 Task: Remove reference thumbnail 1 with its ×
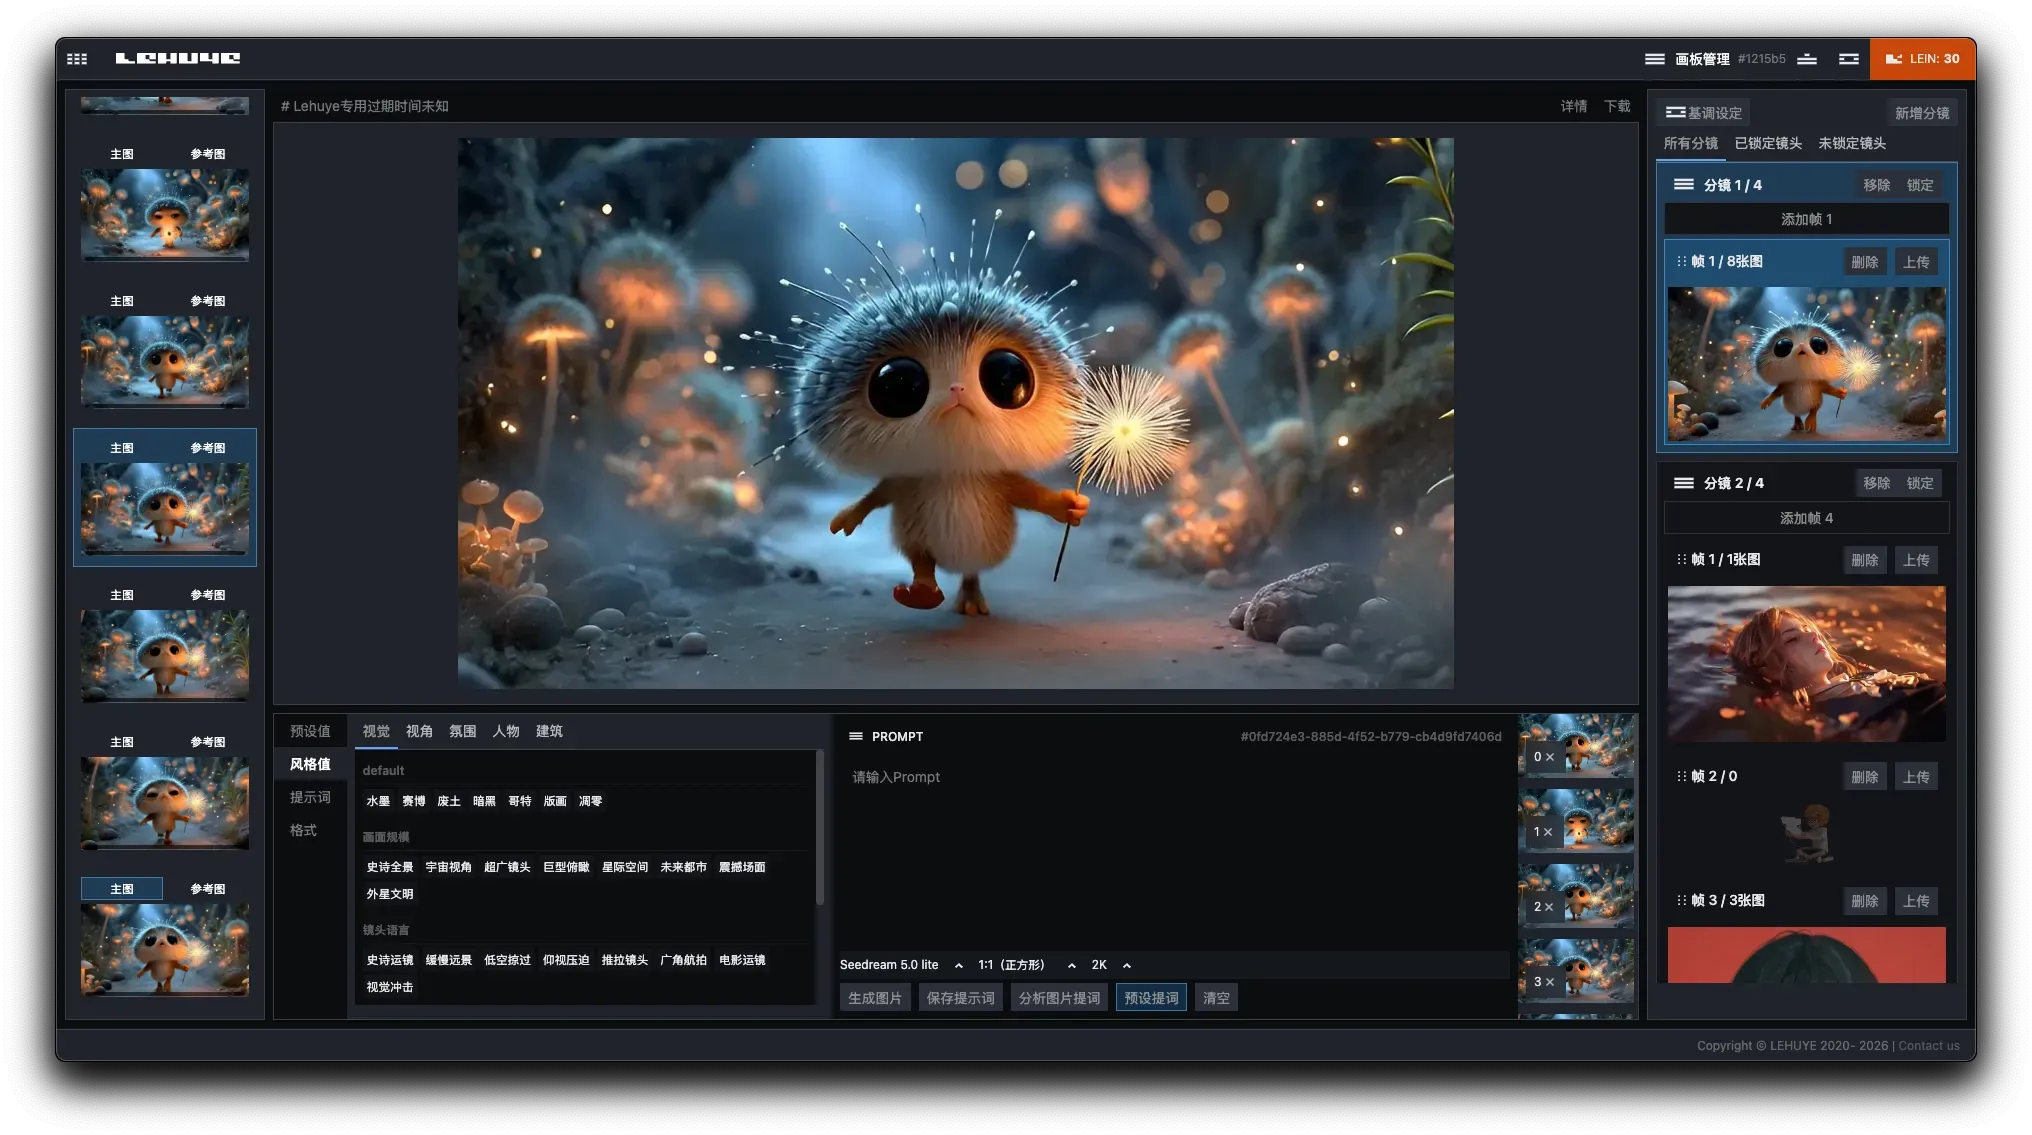coord(1549,832)
